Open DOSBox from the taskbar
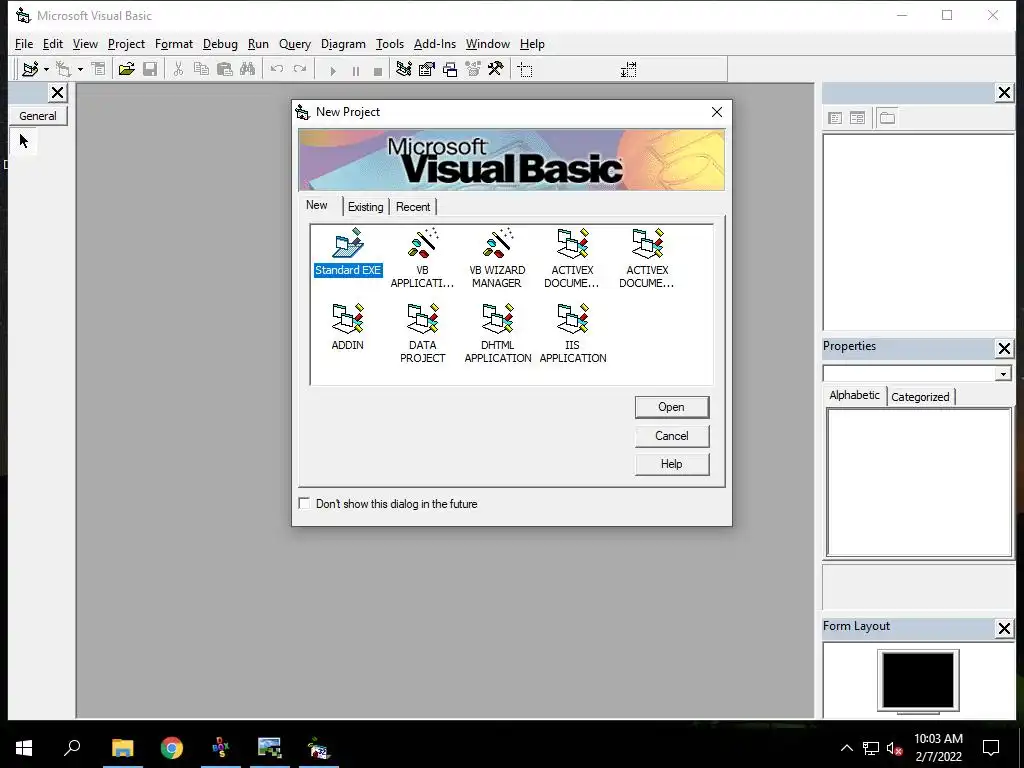Image resolution: width=1024 pixels, height=768 pixels. (x=221, y=748)
